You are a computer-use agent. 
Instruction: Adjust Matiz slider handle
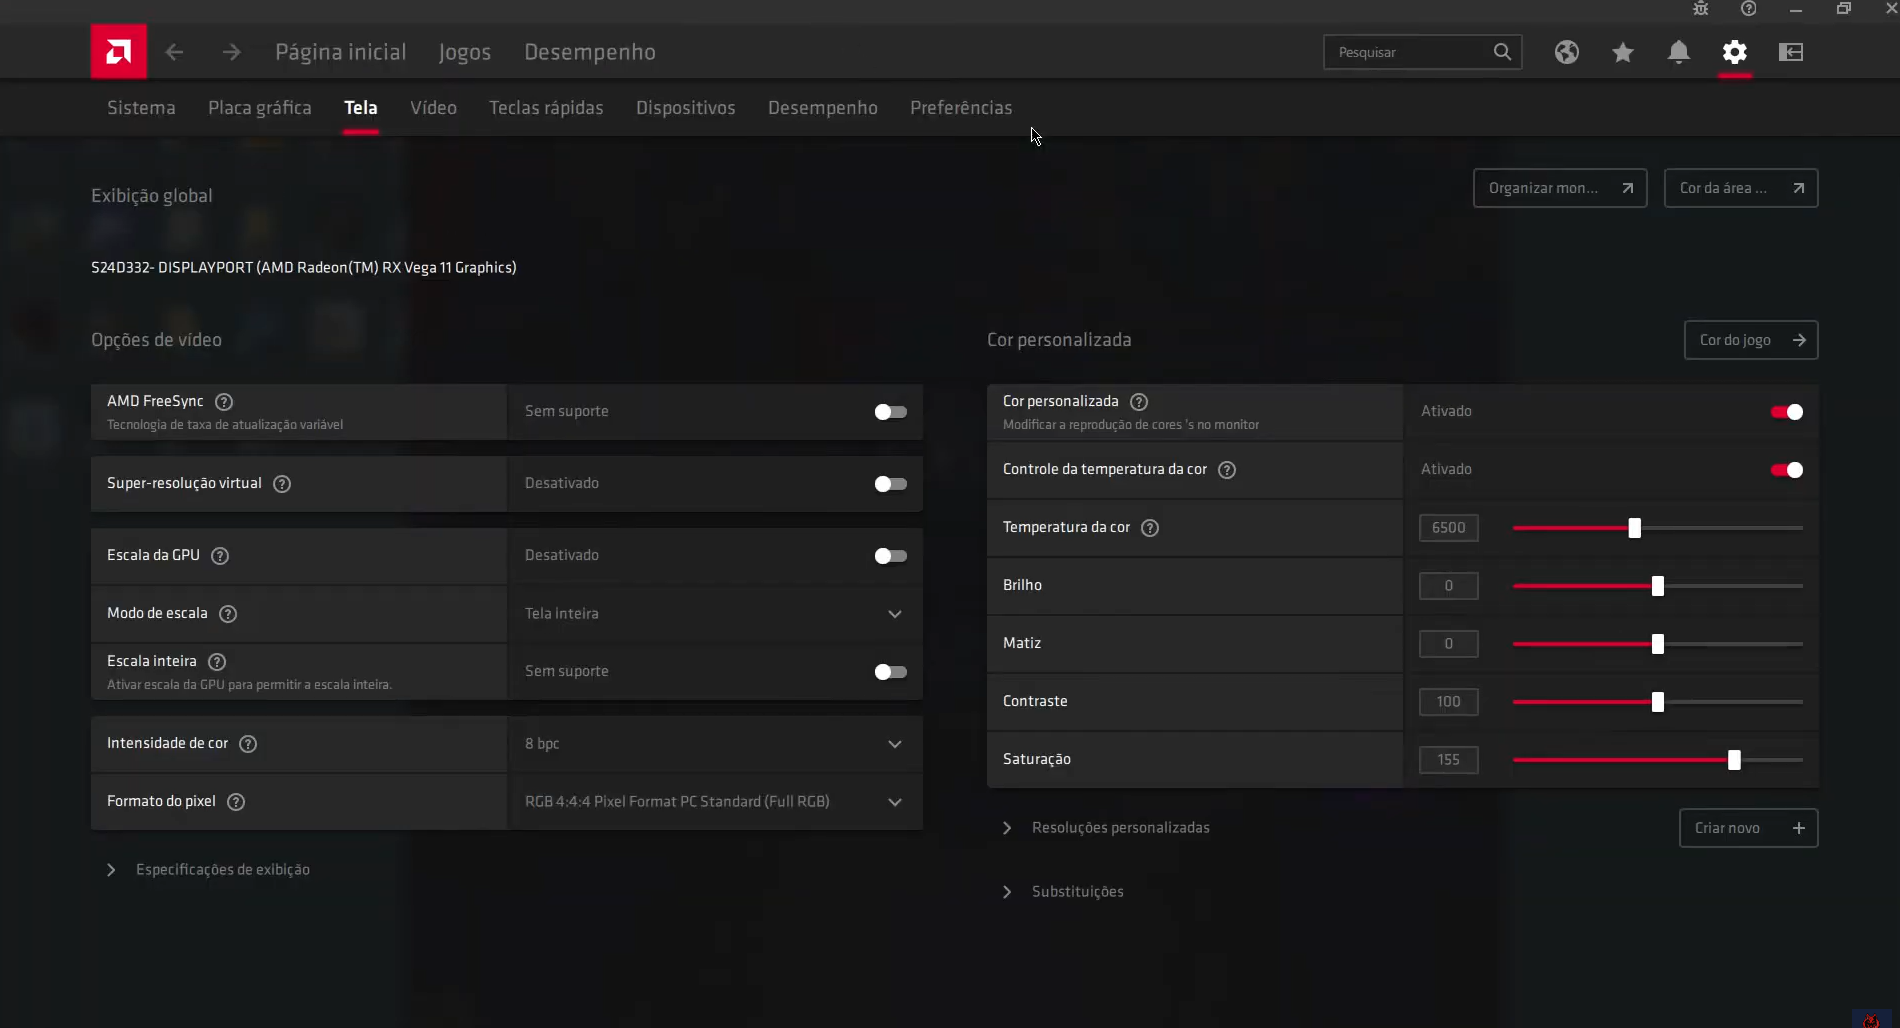(x=1658, y=644)
